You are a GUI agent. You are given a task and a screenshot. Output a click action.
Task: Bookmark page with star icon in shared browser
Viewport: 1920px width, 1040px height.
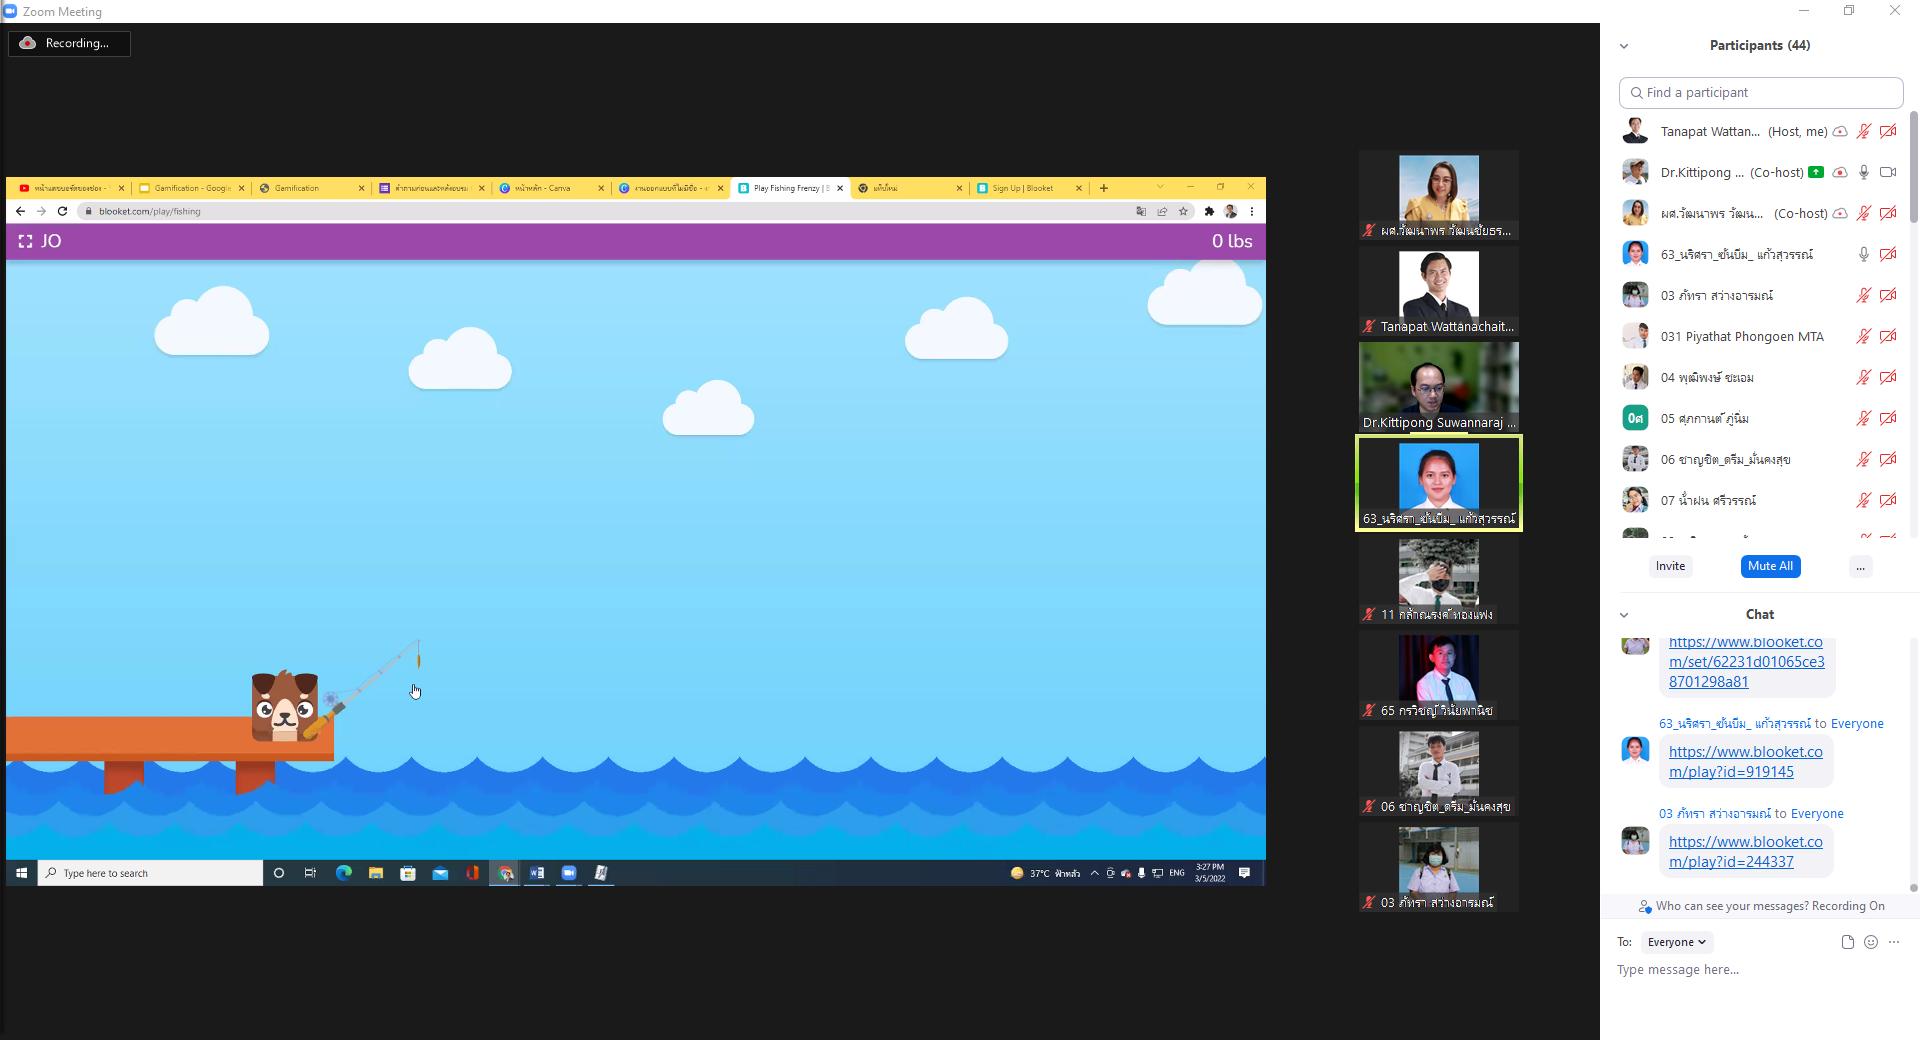1183,211
